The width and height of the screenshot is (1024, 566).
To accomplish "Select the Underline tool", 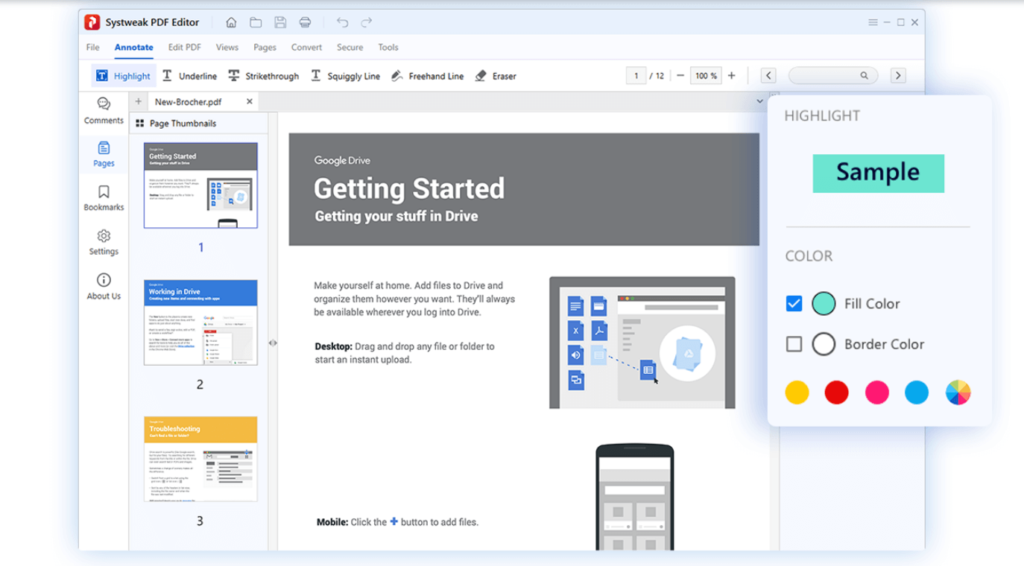I will (189, 76).
